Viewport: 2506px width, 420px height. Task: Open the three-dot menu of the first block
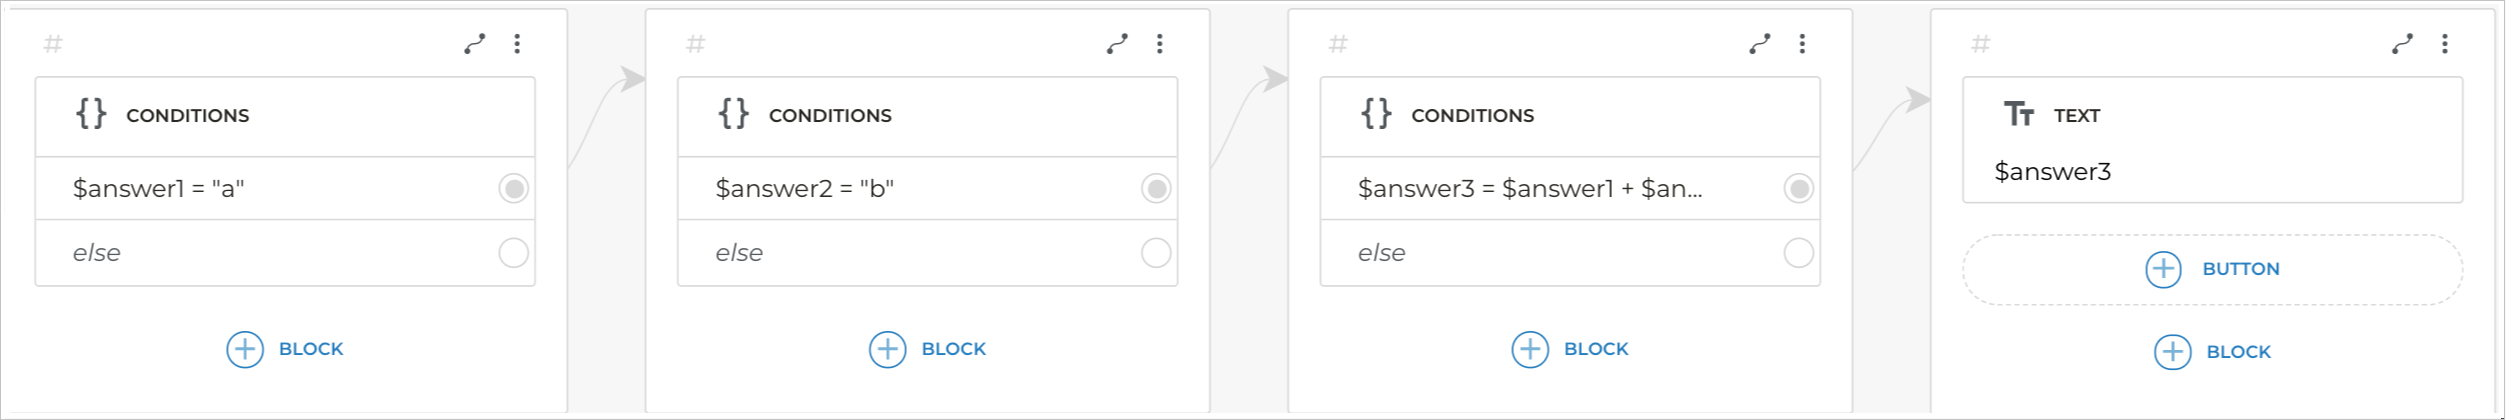(x=517, y=43)
